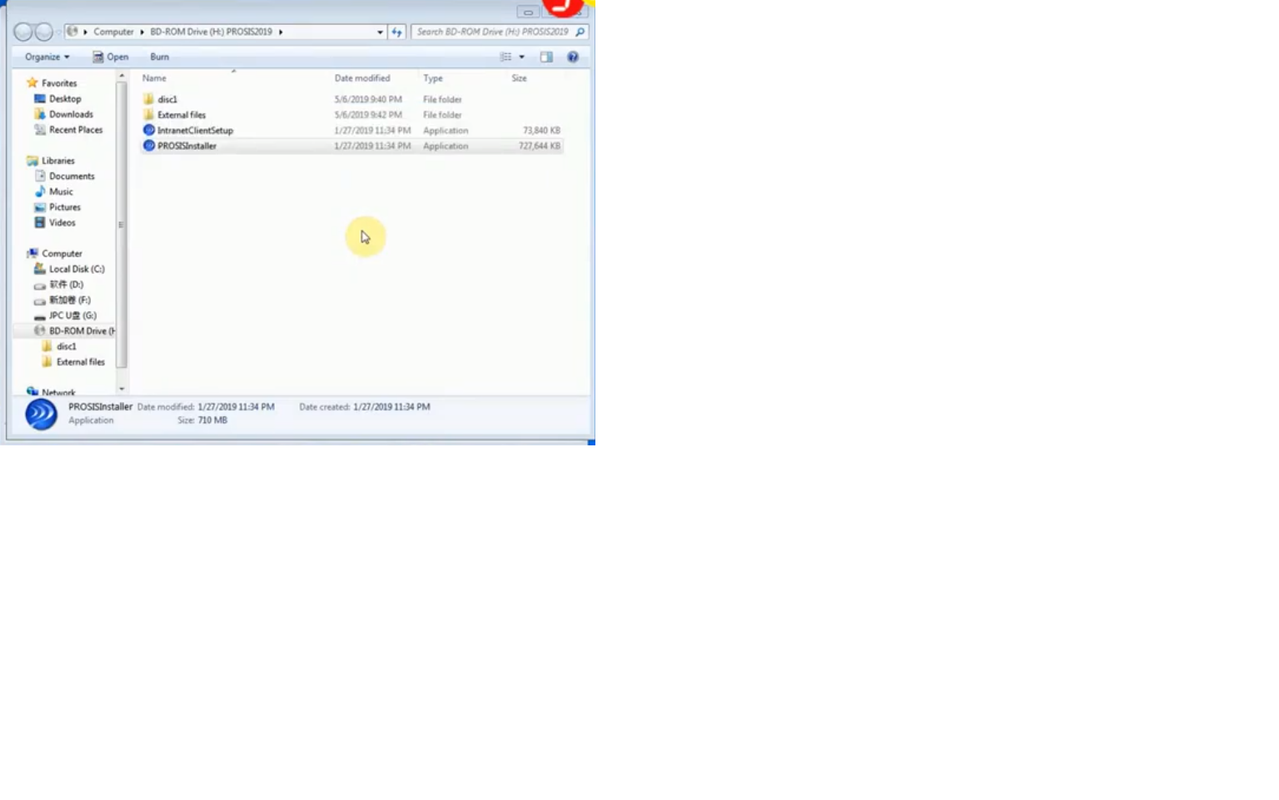
Task: Click the Burn toolbar button
Action: point(159,57)
